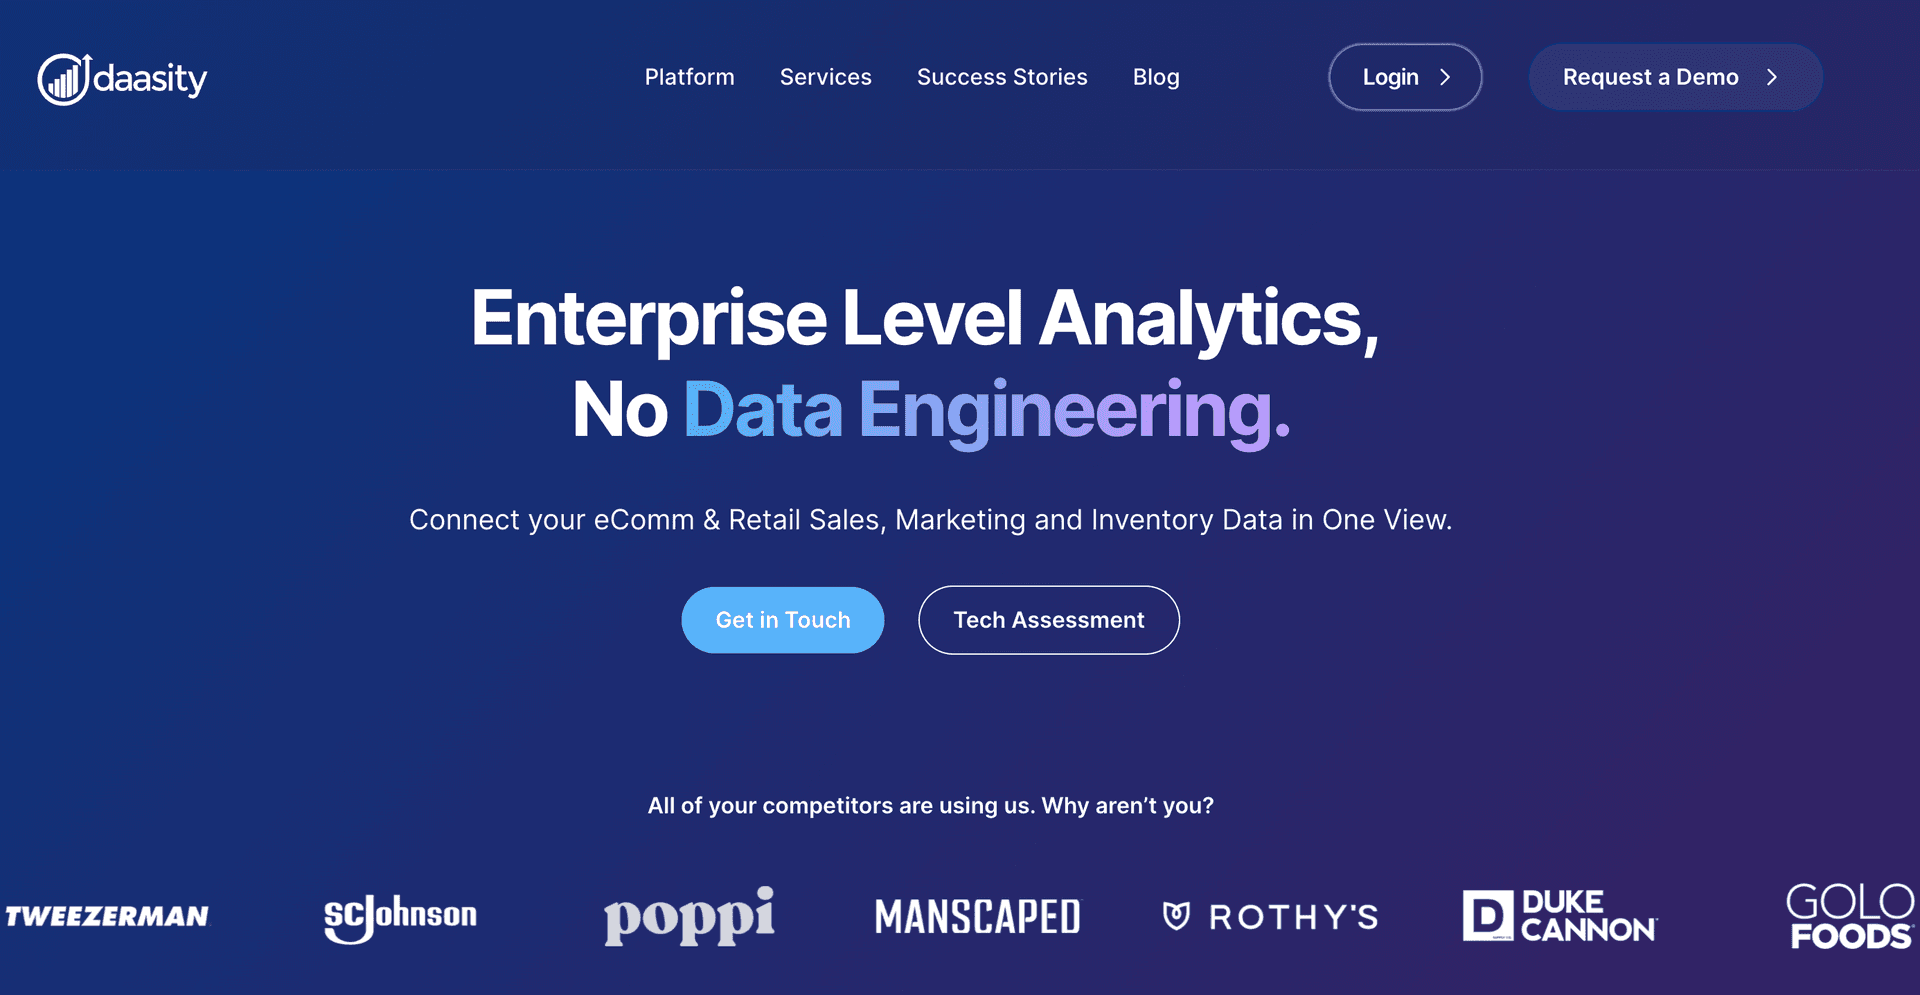Viewport: 1920px width, 995px height.
Task: Click the SC Johnson logo
Action: pyautogui.click(x=400, y=917)
